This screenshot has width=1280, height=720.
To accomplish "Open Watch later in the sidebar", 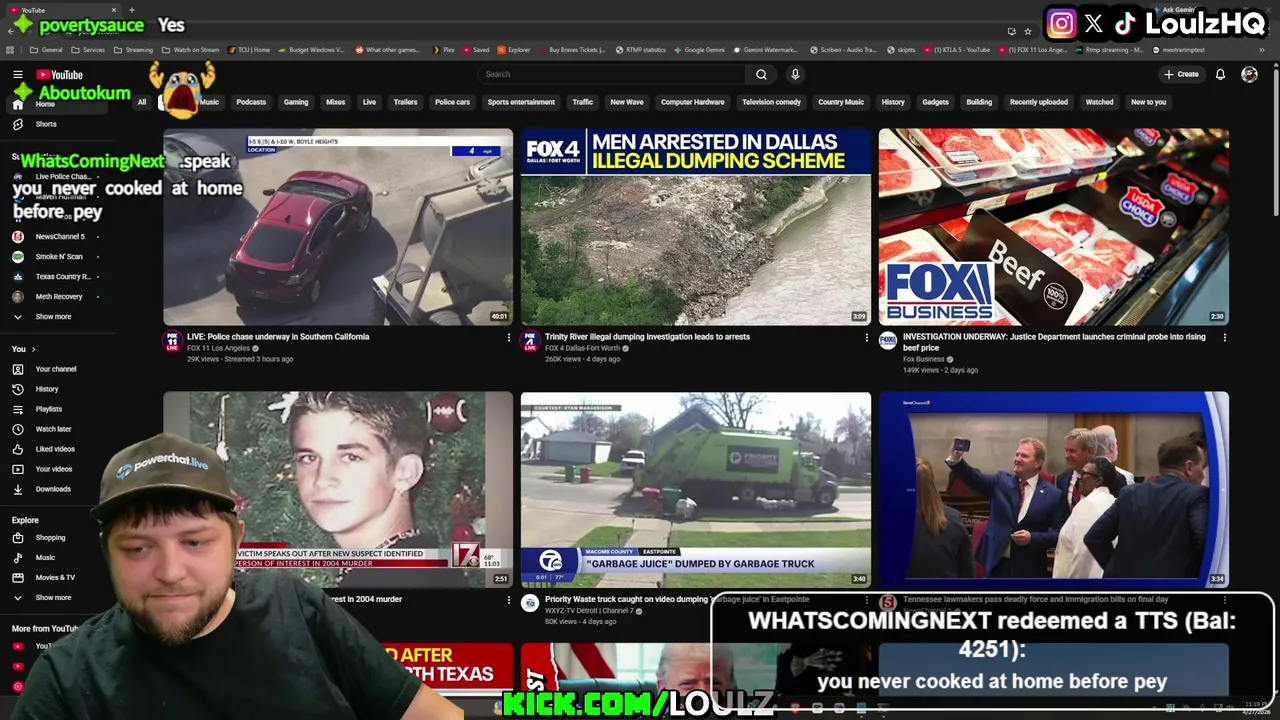I will tap(53, 429).
